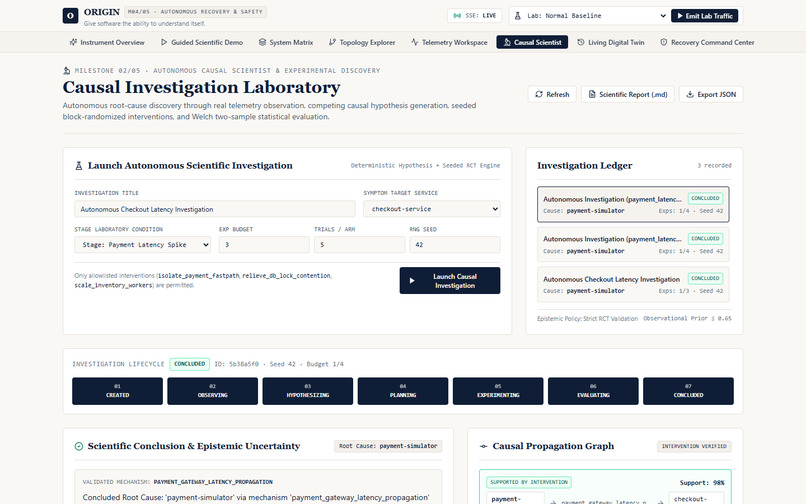This screenshot has width=806, height=504.
Task: Click the 'Support: 98%' value
Action: coord(702,482)
